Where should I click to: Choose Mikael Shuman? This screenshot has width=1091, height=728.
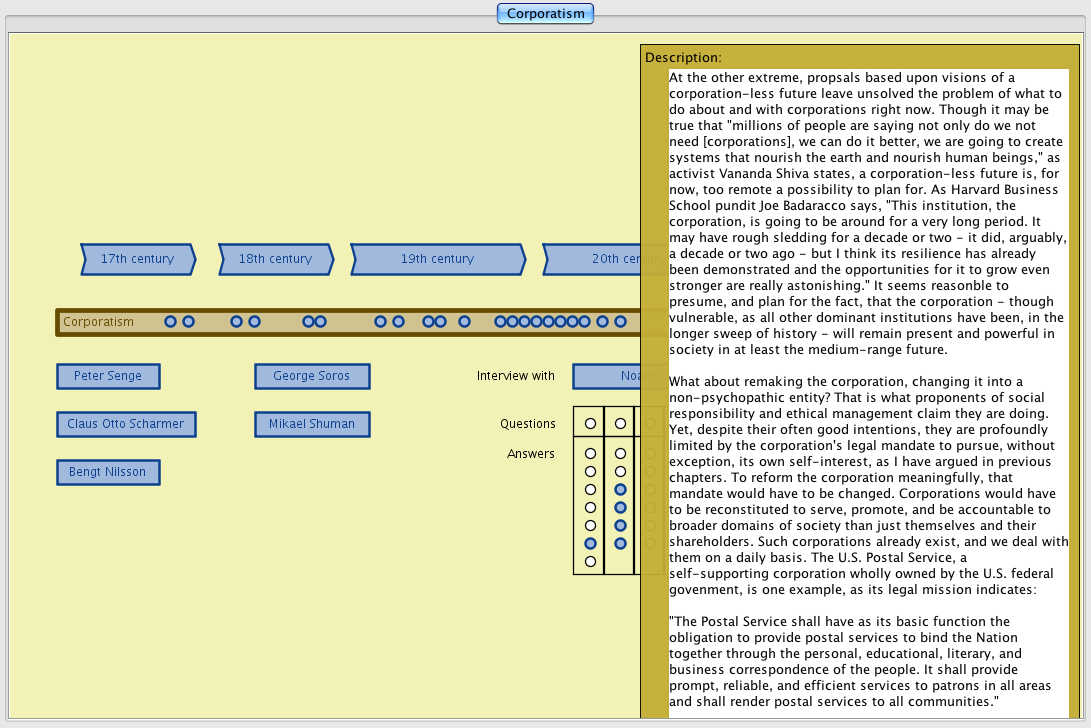(x=312, y=424)
